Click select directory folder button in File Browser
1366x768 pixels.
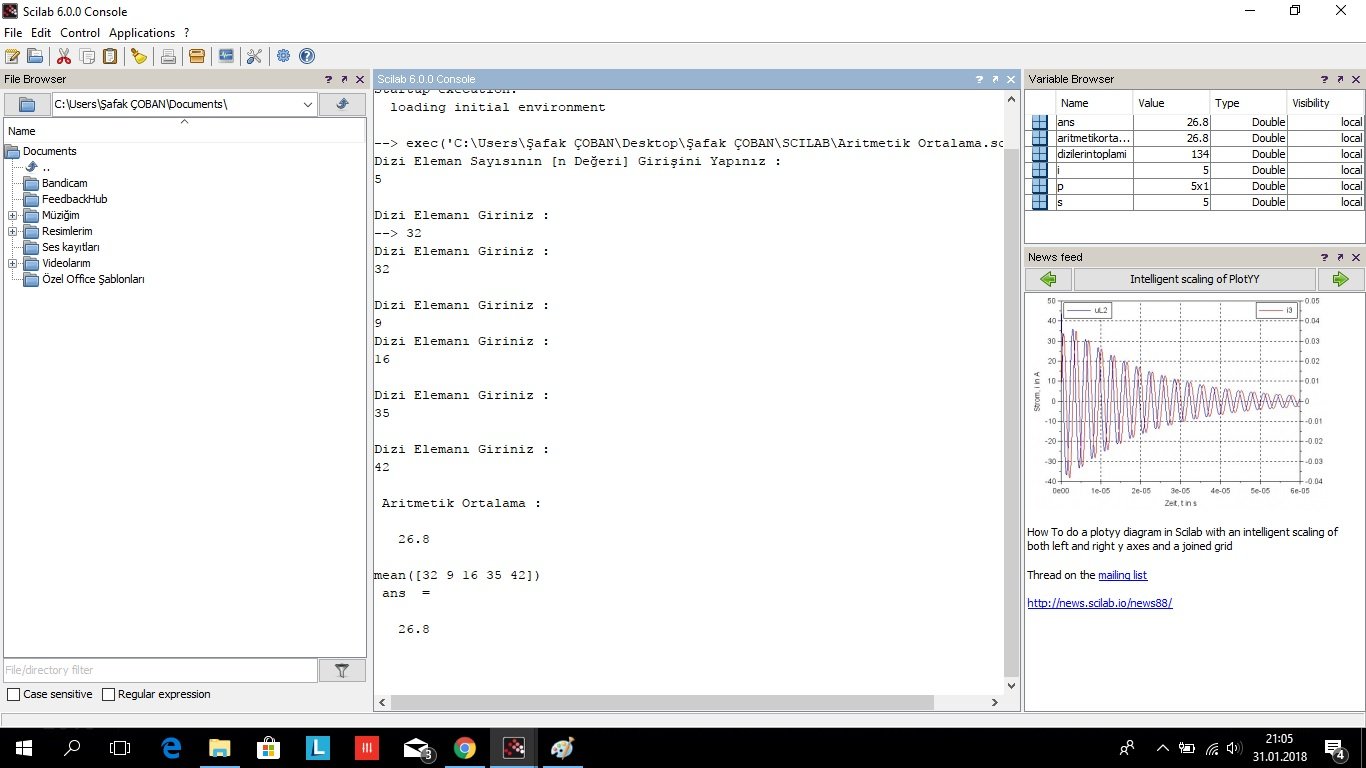(x=27, y=104)
